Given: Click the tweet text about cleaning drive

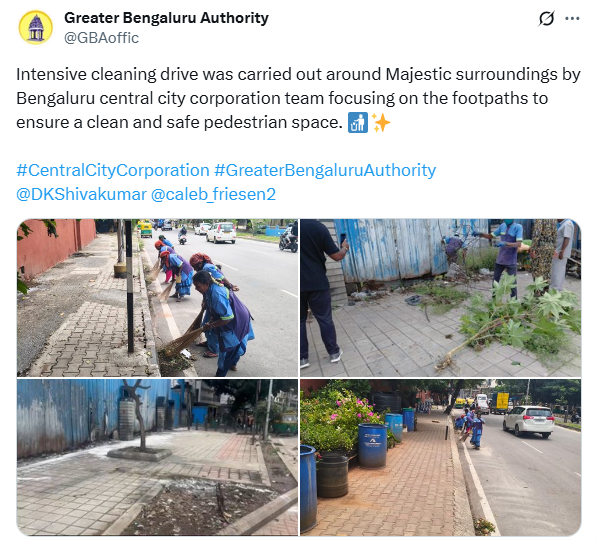Looking at the screenshot, I should [298, 98].
